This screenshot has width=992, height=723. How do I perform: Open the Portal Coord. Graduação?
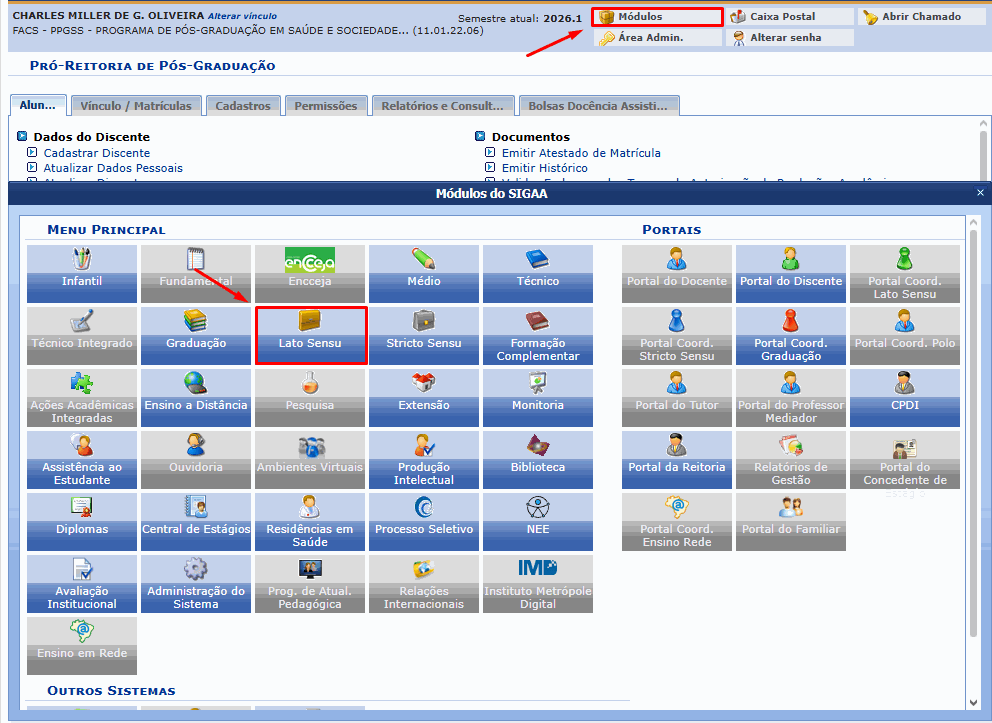pos(791,336)
